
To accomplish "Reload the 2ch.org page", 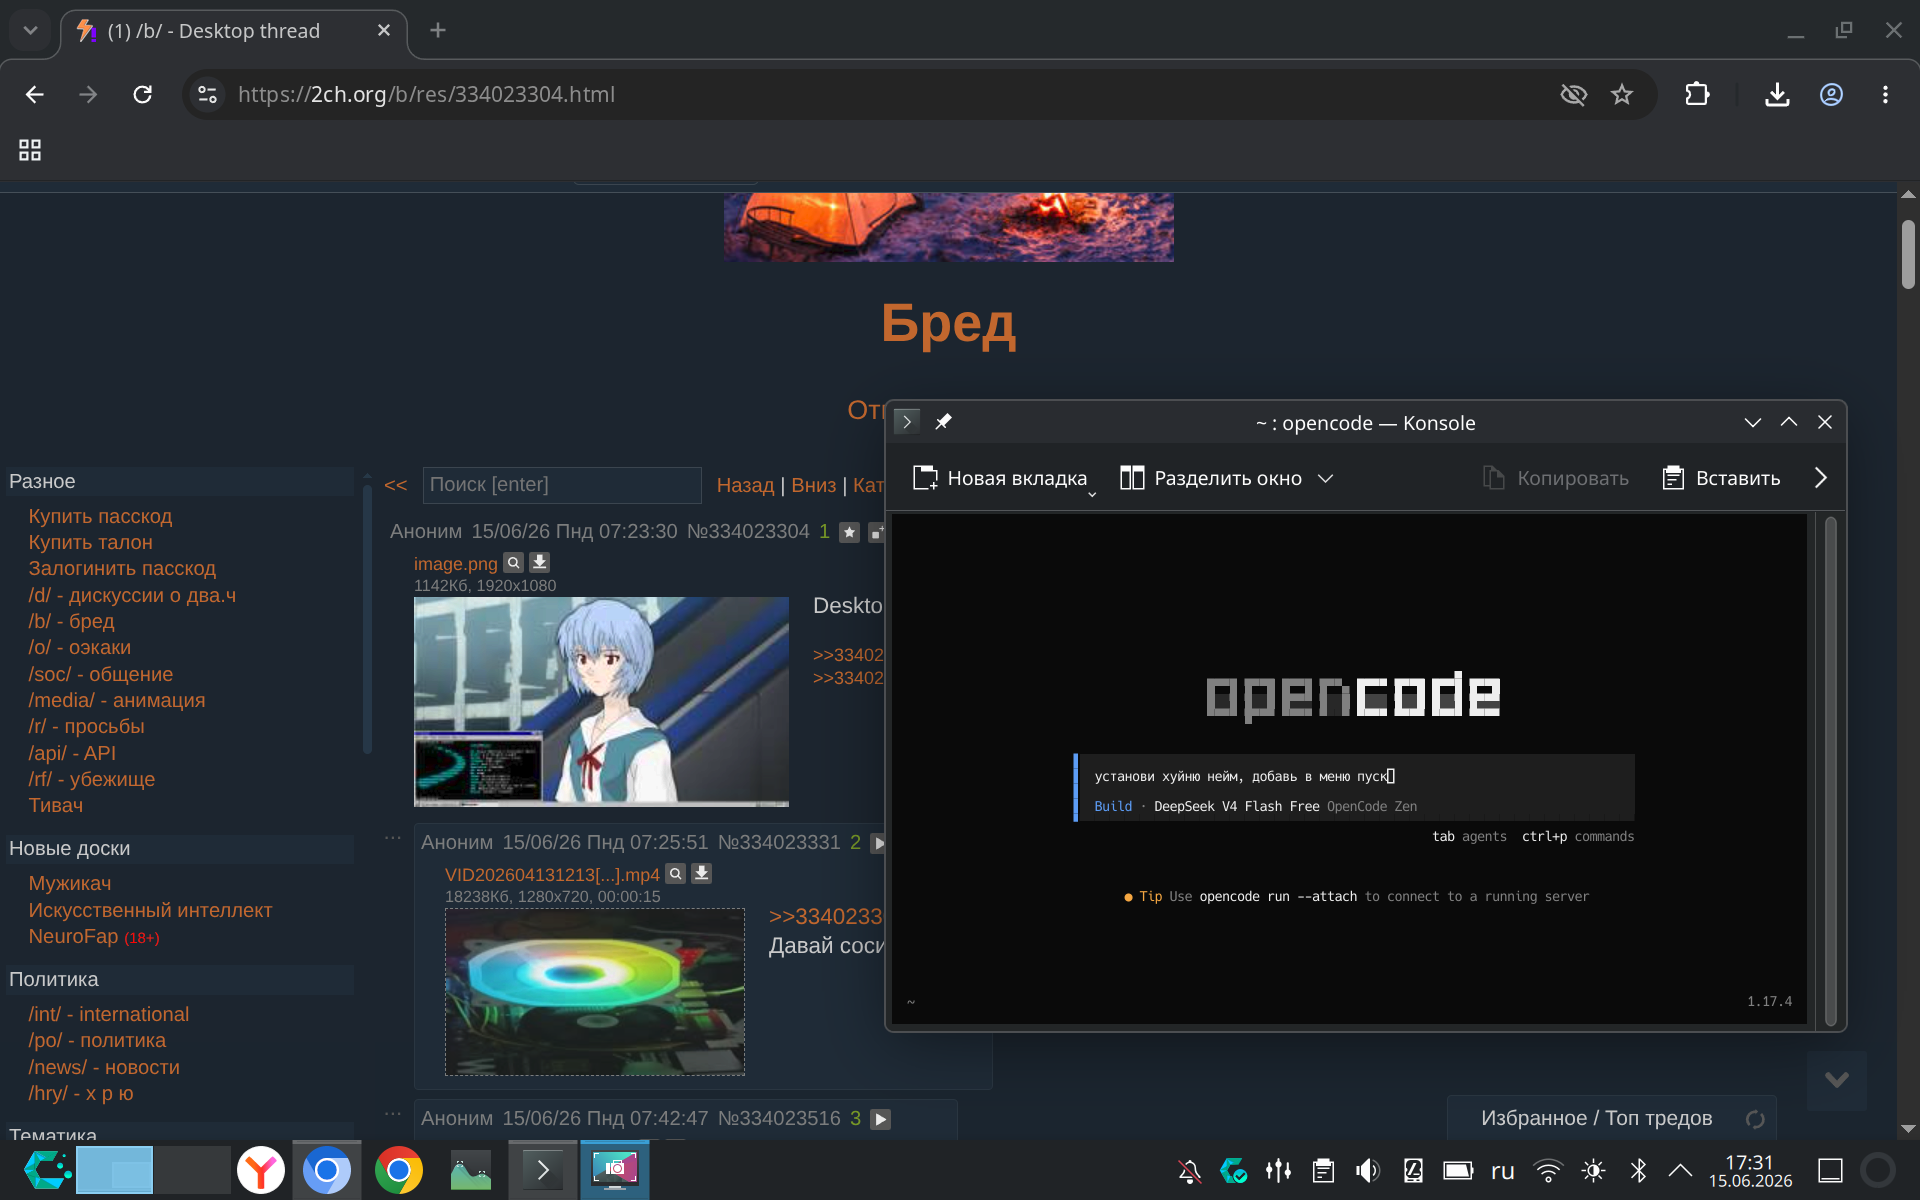I will click(x=143, y=94).
